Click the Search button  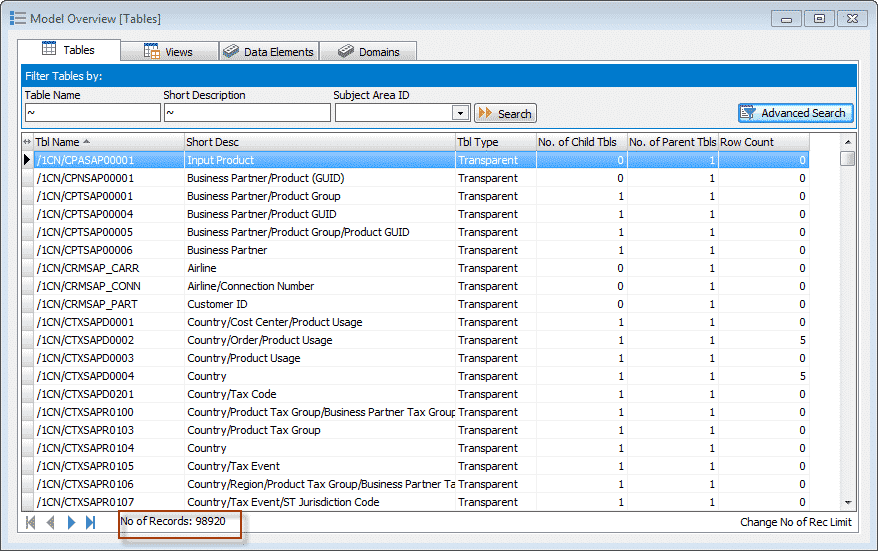[505, 113]
